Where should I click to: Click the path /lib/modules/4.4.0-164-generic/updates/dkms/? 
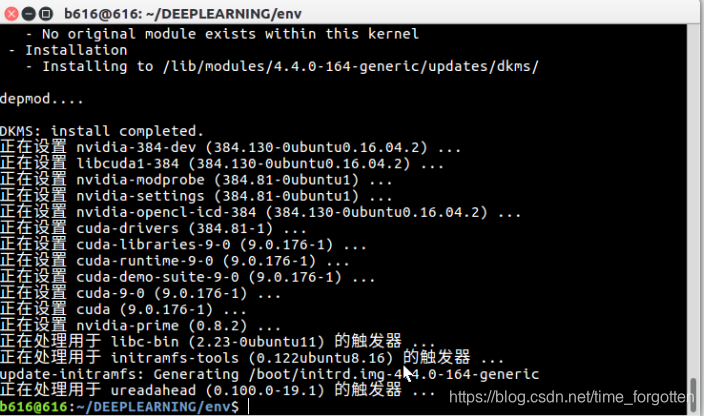[351, 66]
